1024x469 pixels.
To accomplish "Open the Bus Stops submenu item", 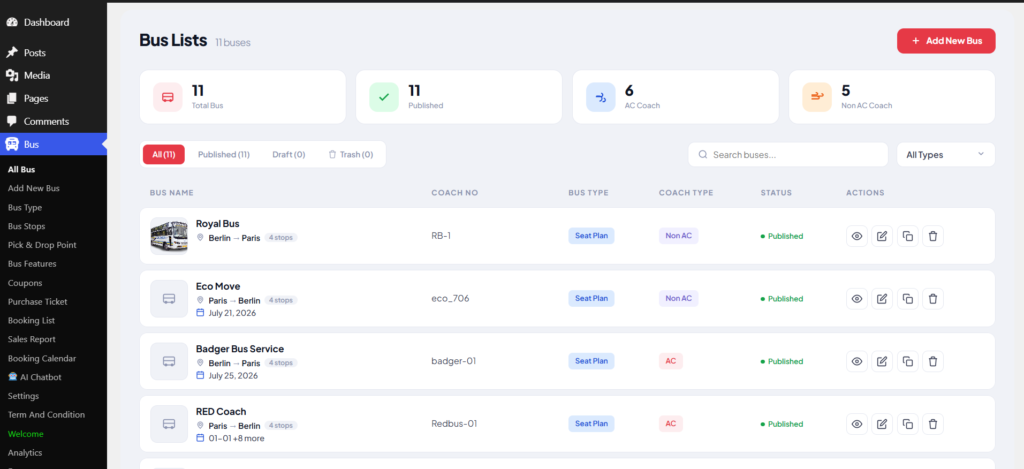I will coord(26,226).
